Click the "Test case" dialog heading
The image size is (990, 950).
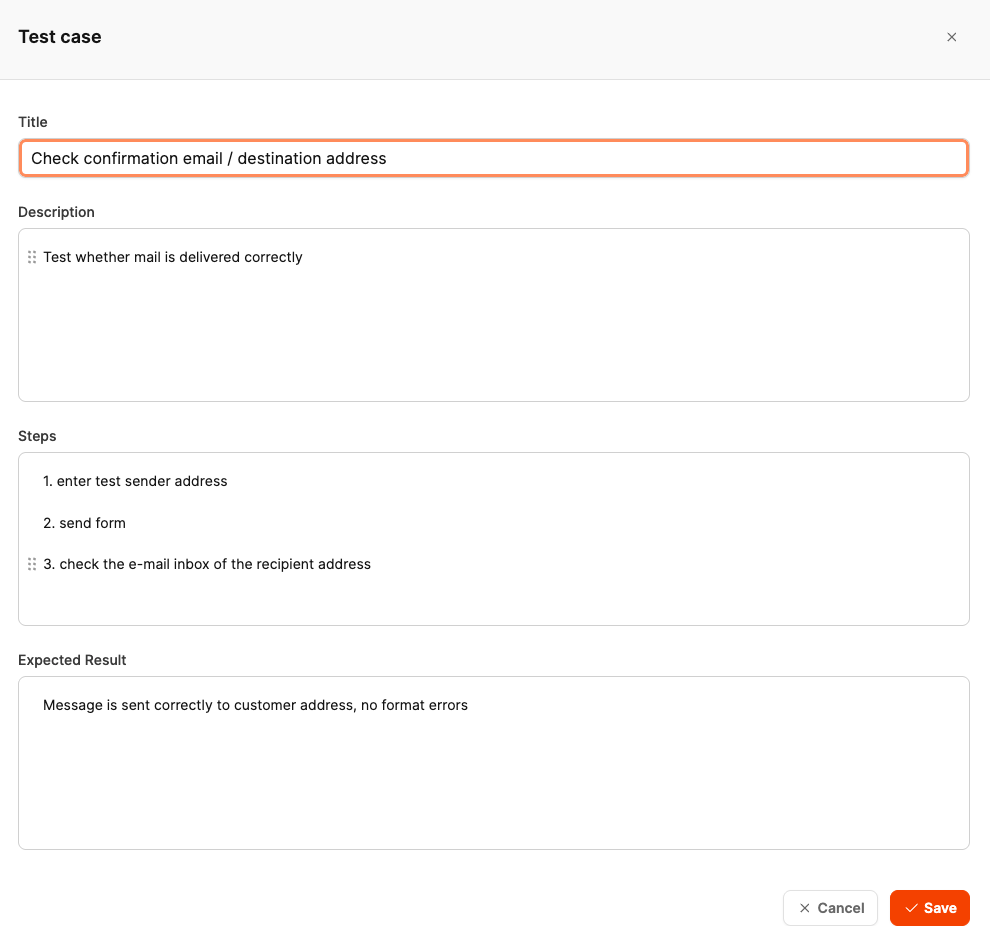point(60,37)
